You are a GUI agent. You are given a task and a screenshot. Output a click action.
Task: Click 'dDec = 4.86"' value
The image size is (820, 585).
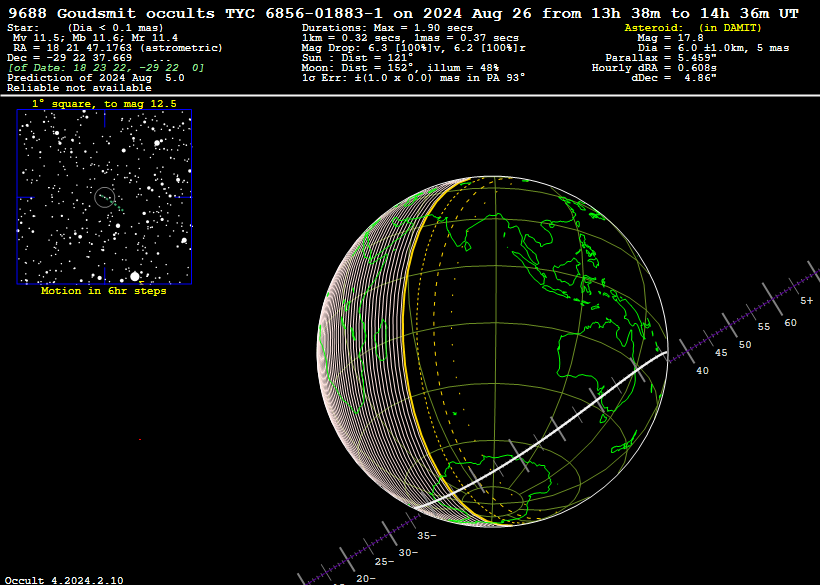tap(674, 77)
